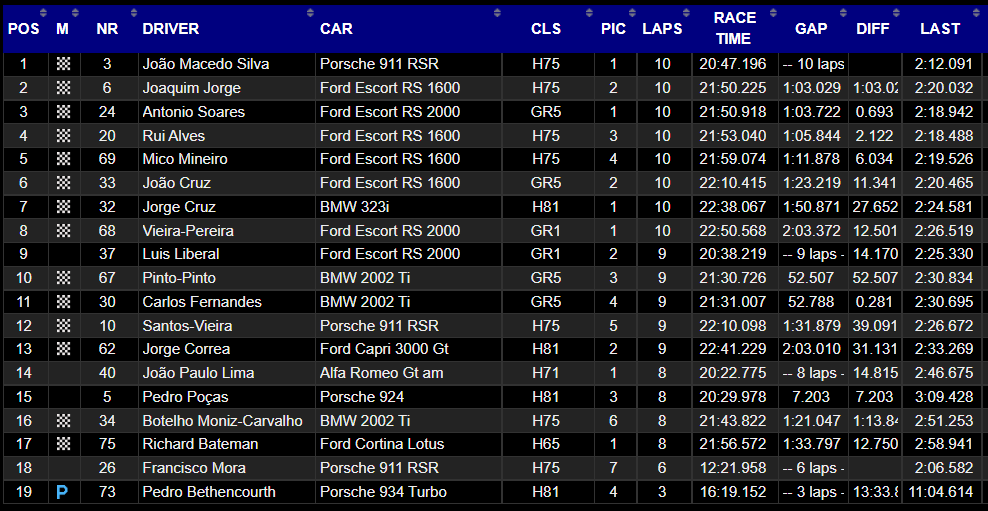
Task: Click the GAP column header
Action: click(811, 29)
